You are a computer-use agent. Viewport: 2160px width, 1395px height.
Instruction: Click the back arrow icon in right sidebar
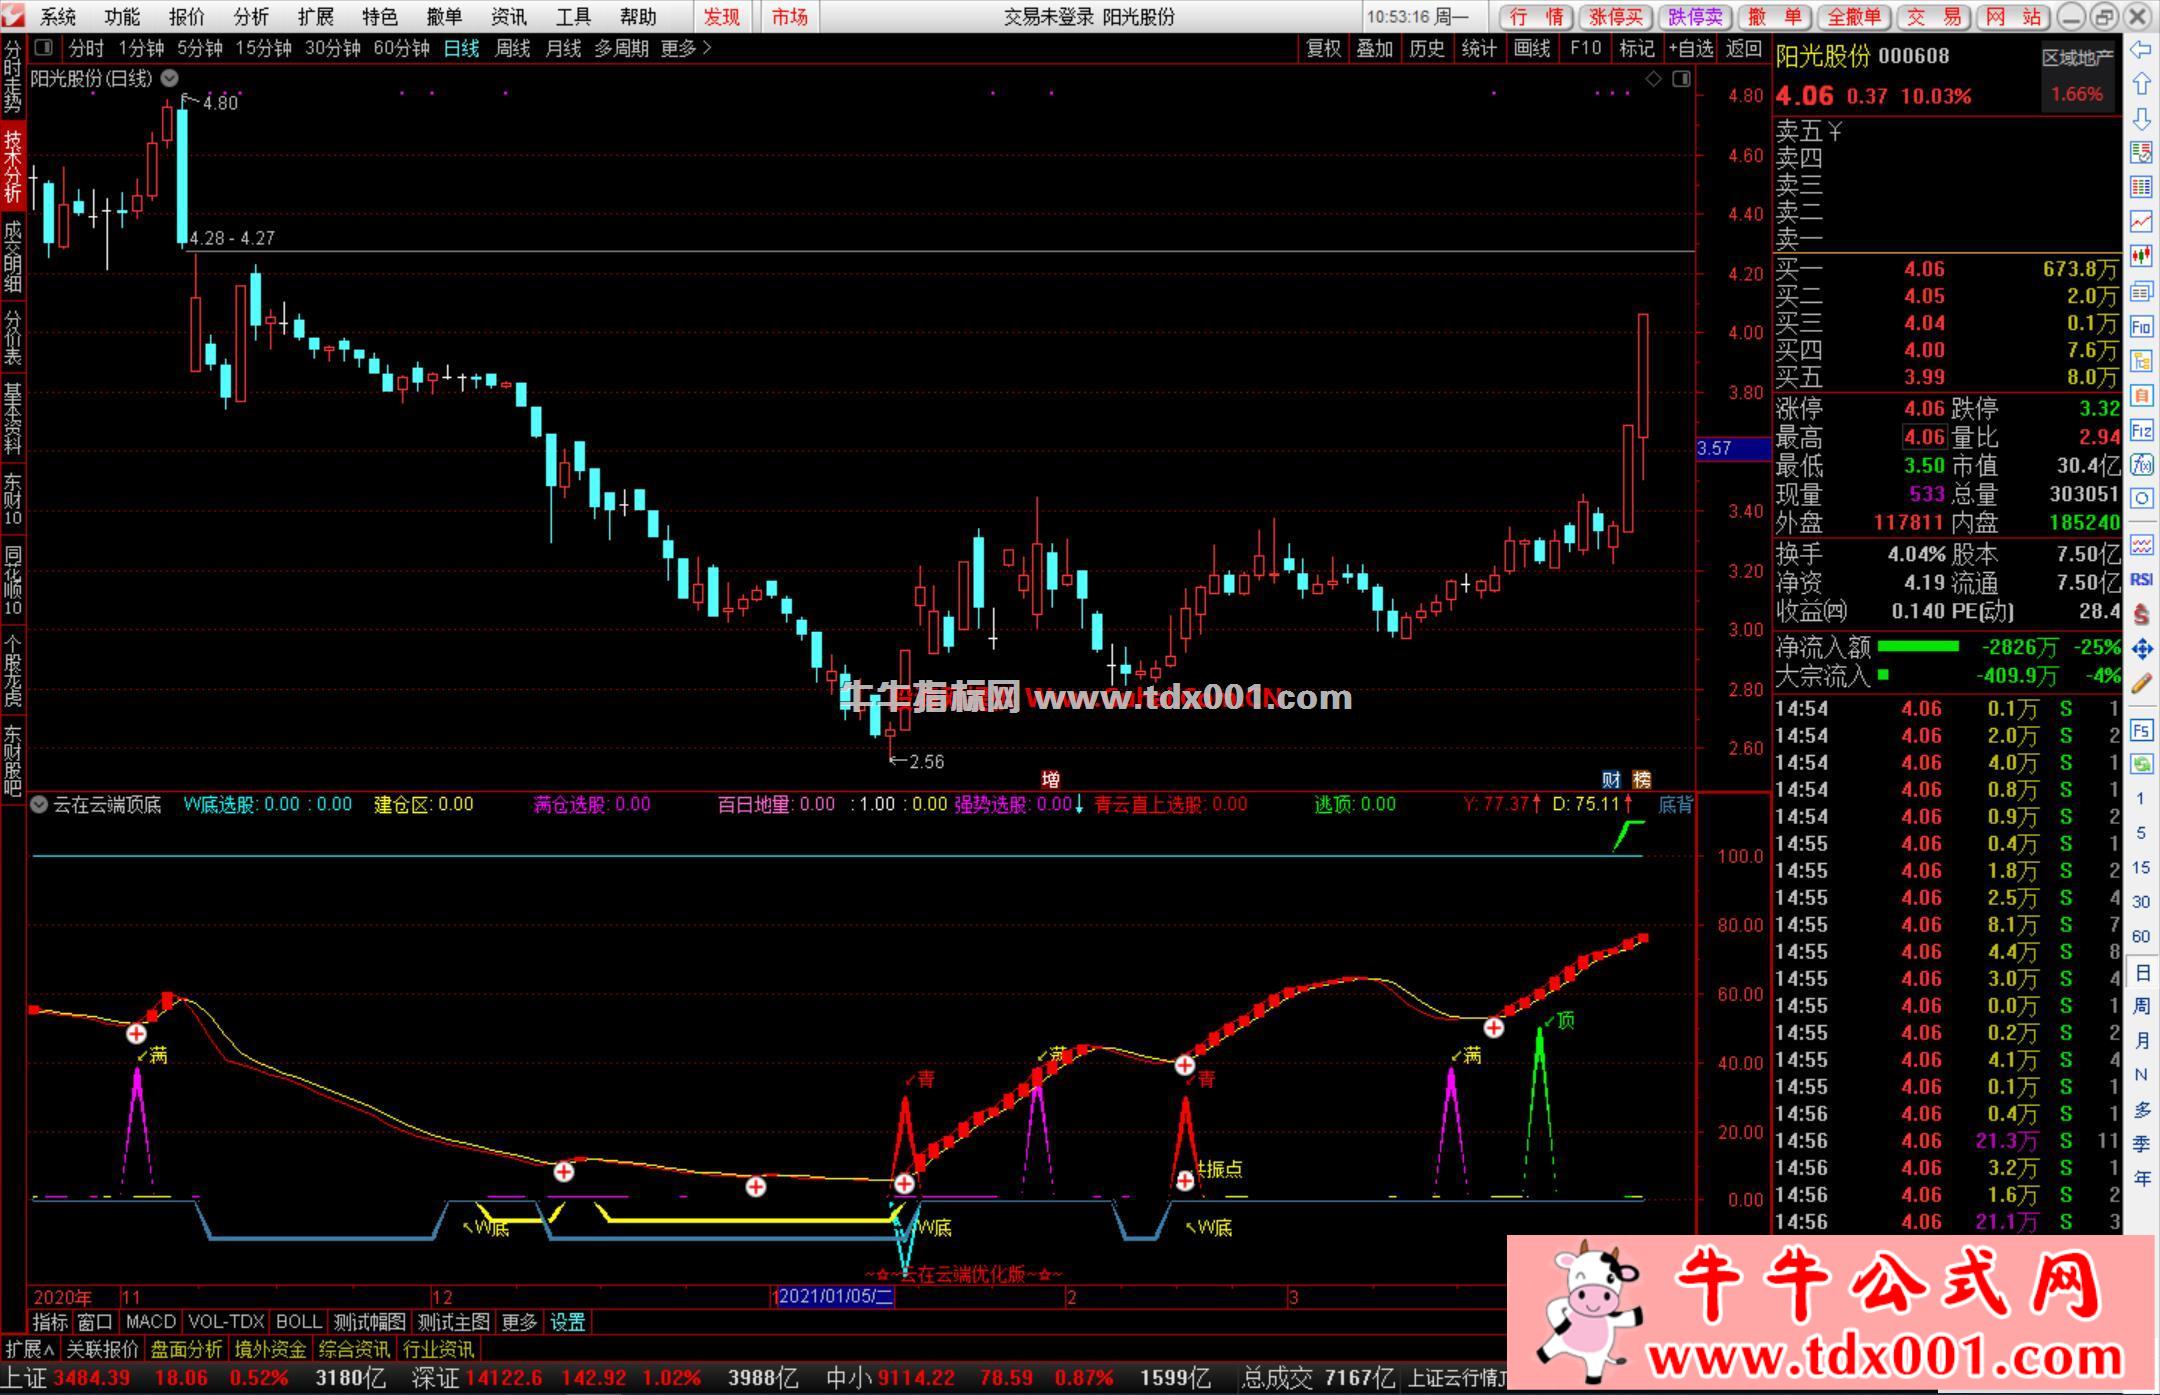coord(2141,50)
